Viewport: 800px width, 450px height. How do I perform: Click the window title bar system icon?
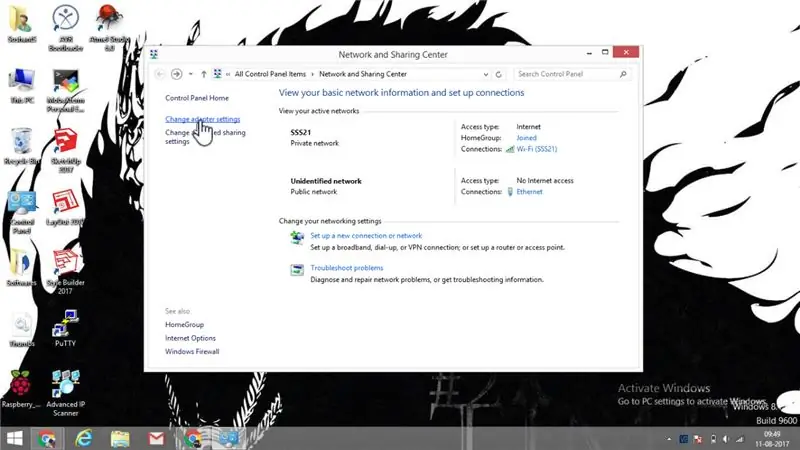(x=154, y=54)
